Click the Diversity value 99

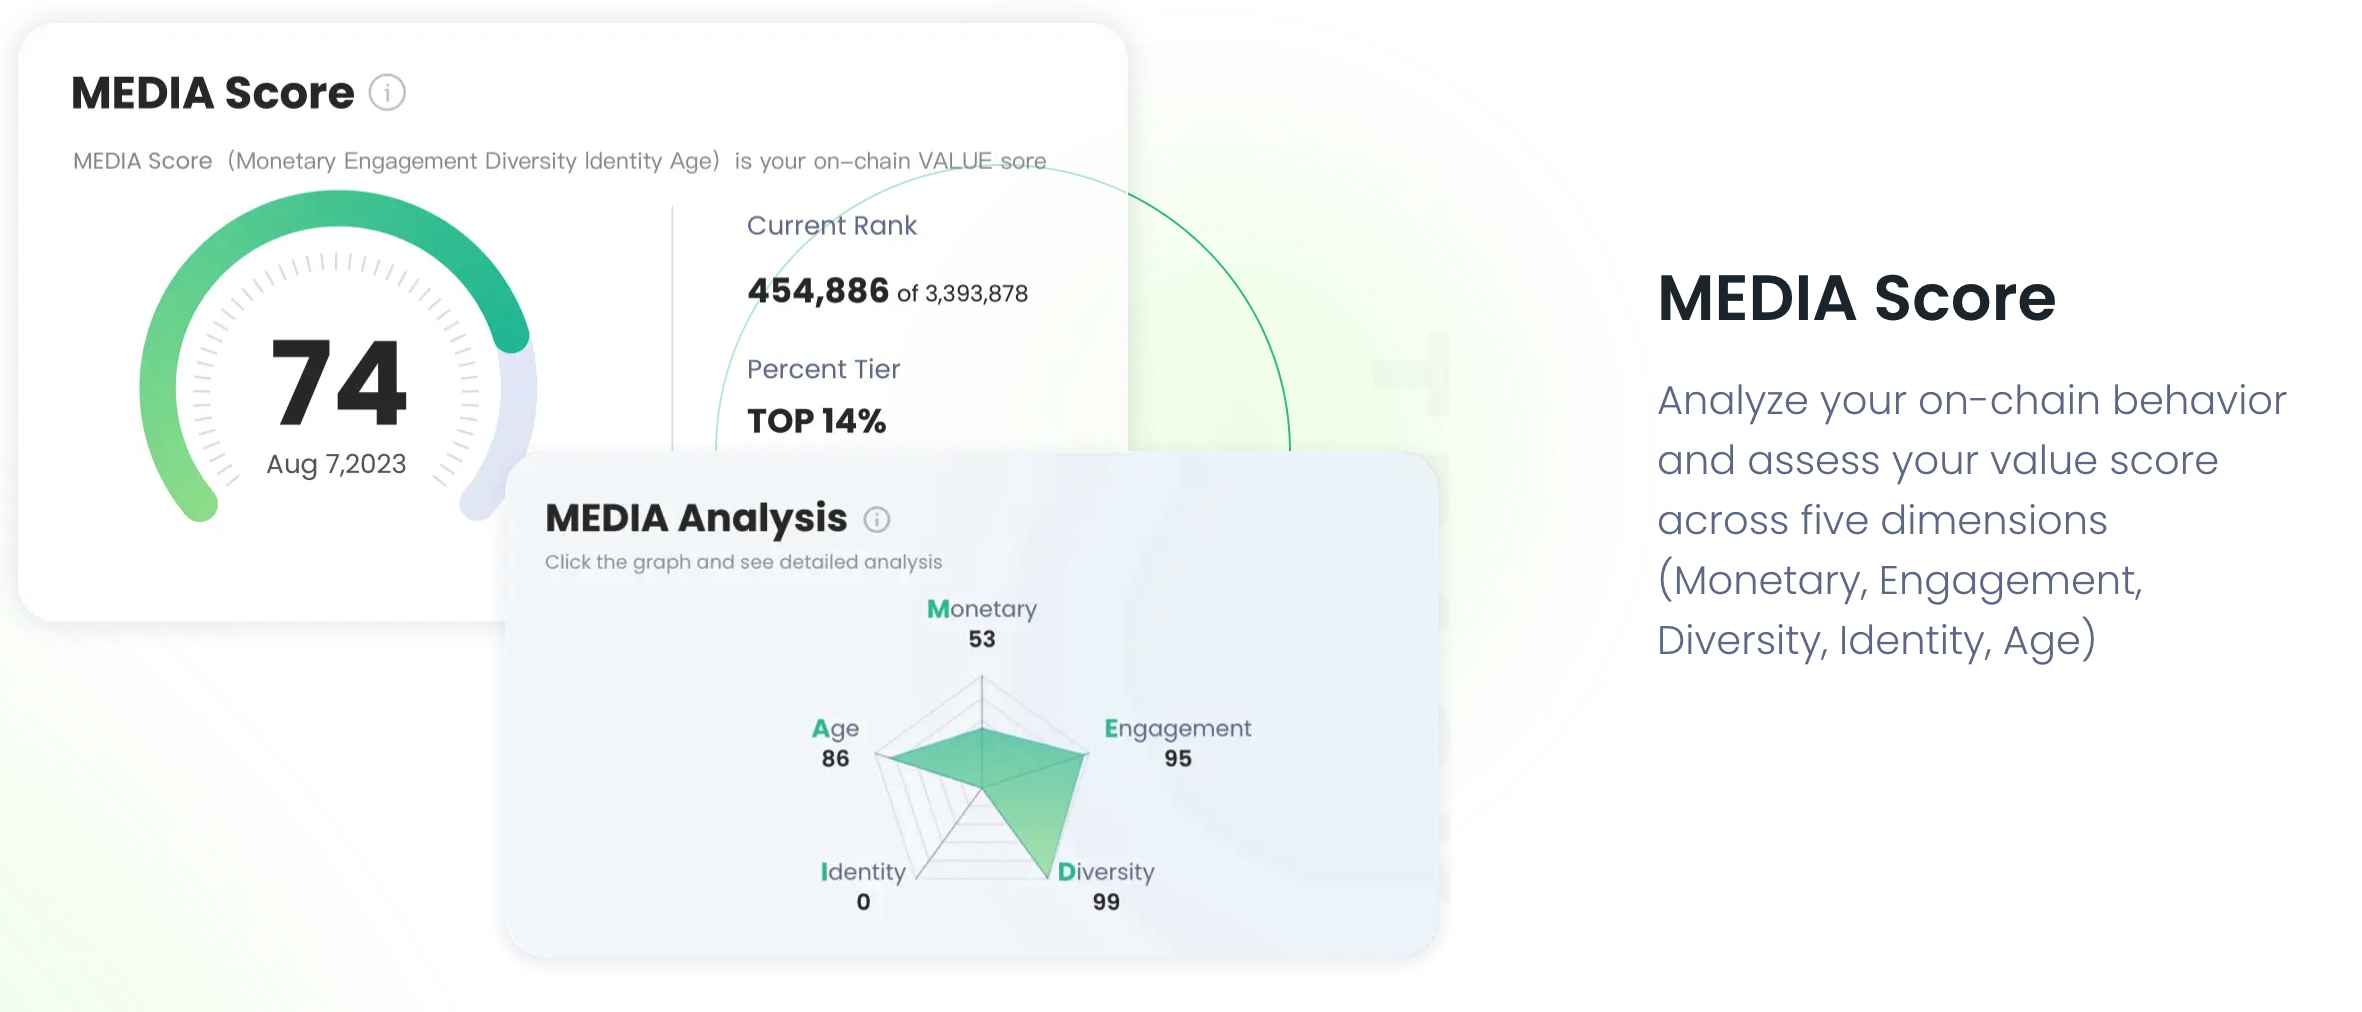[1106, 902]
